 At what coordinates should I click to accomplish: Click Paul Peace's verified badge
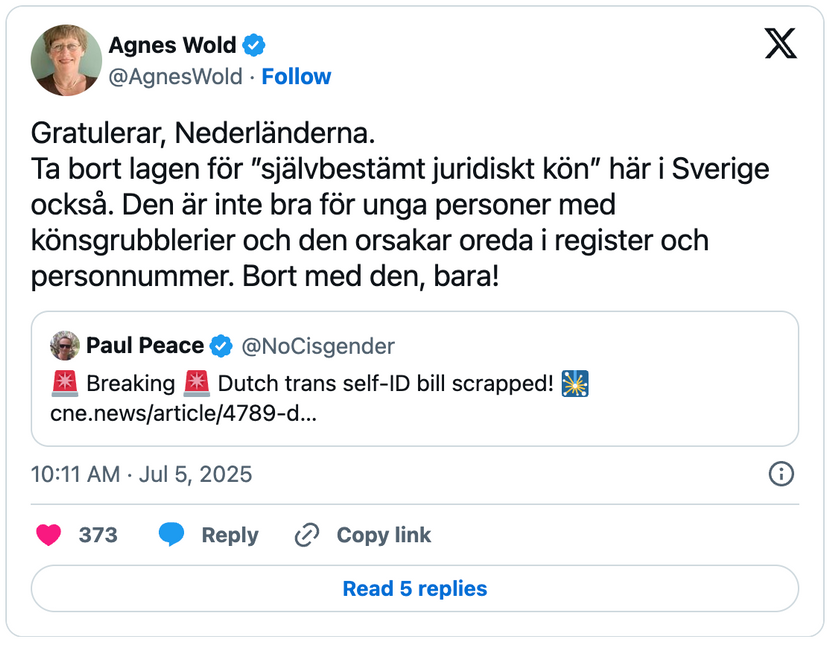[221, 346]
